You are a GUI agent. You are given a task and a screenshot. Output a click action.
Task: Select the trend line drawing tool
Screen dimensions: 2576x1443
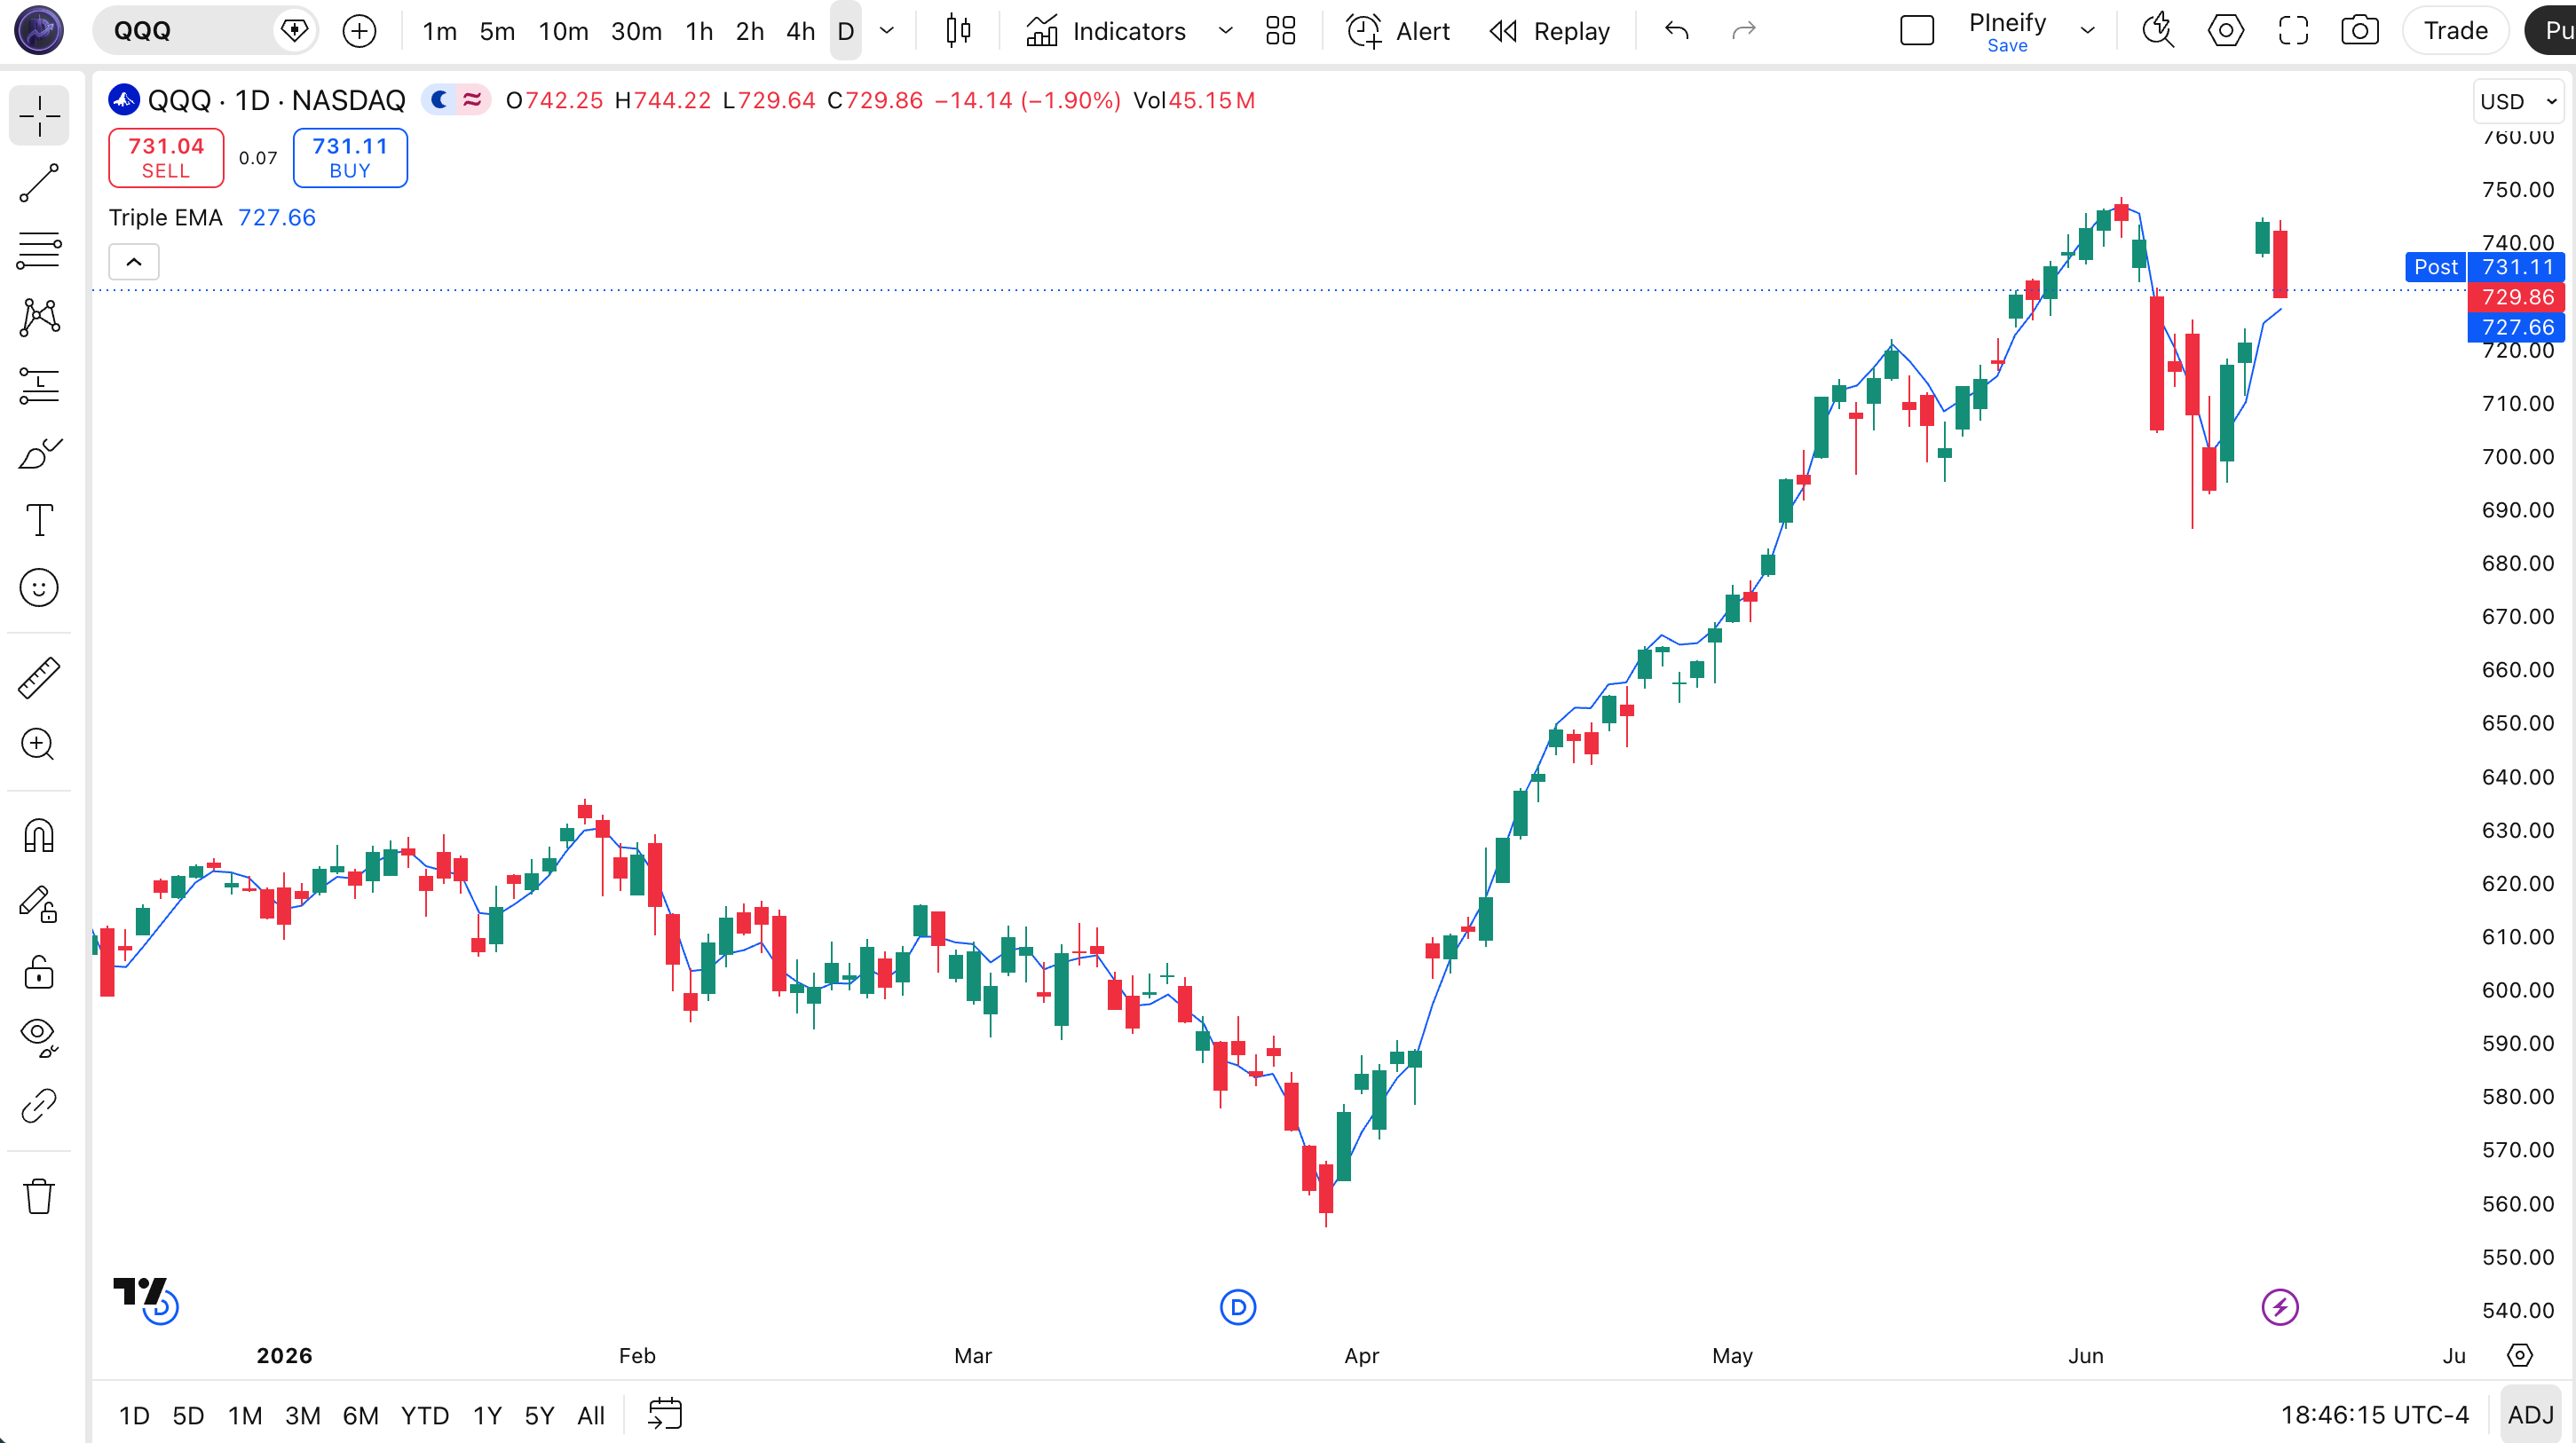pos(39,183)
